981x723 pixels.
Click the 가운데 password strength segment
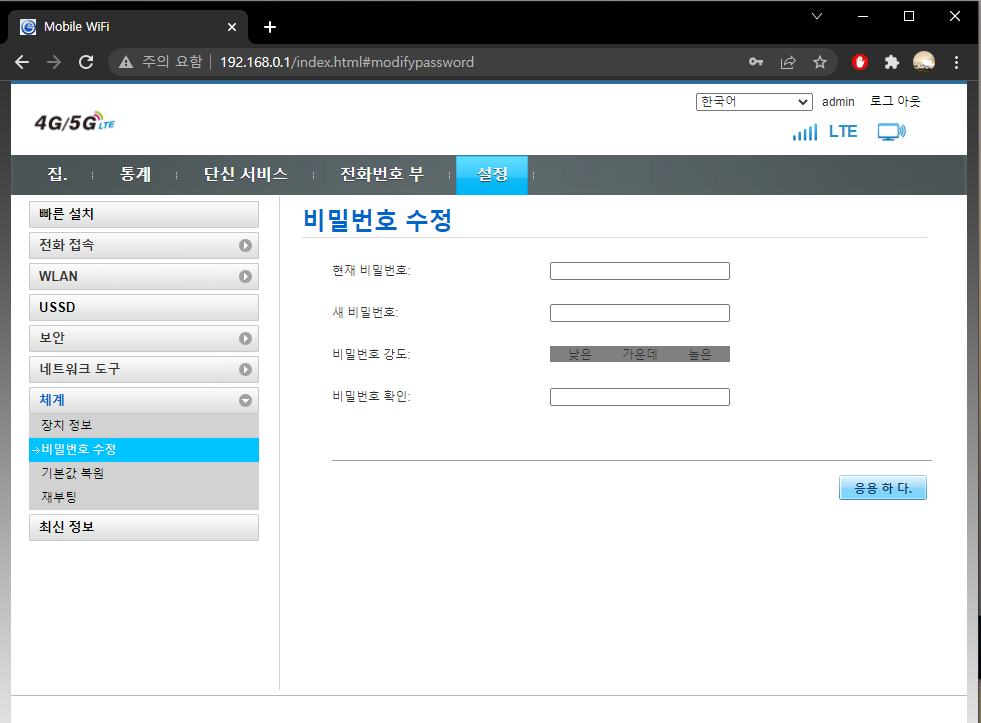[x=639, y=355]
